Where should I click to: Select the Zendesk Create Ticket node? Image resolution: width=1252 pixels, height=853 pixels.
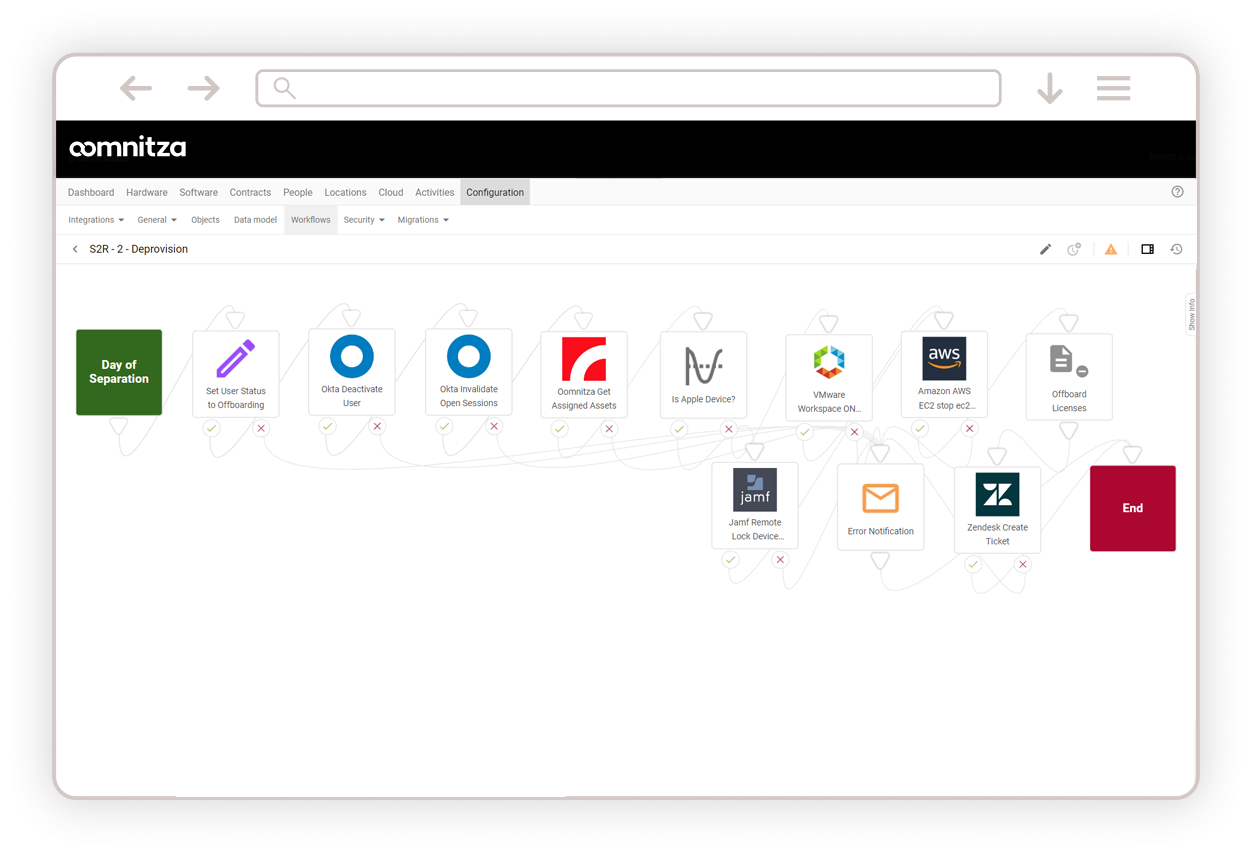[x=997, y=508]
